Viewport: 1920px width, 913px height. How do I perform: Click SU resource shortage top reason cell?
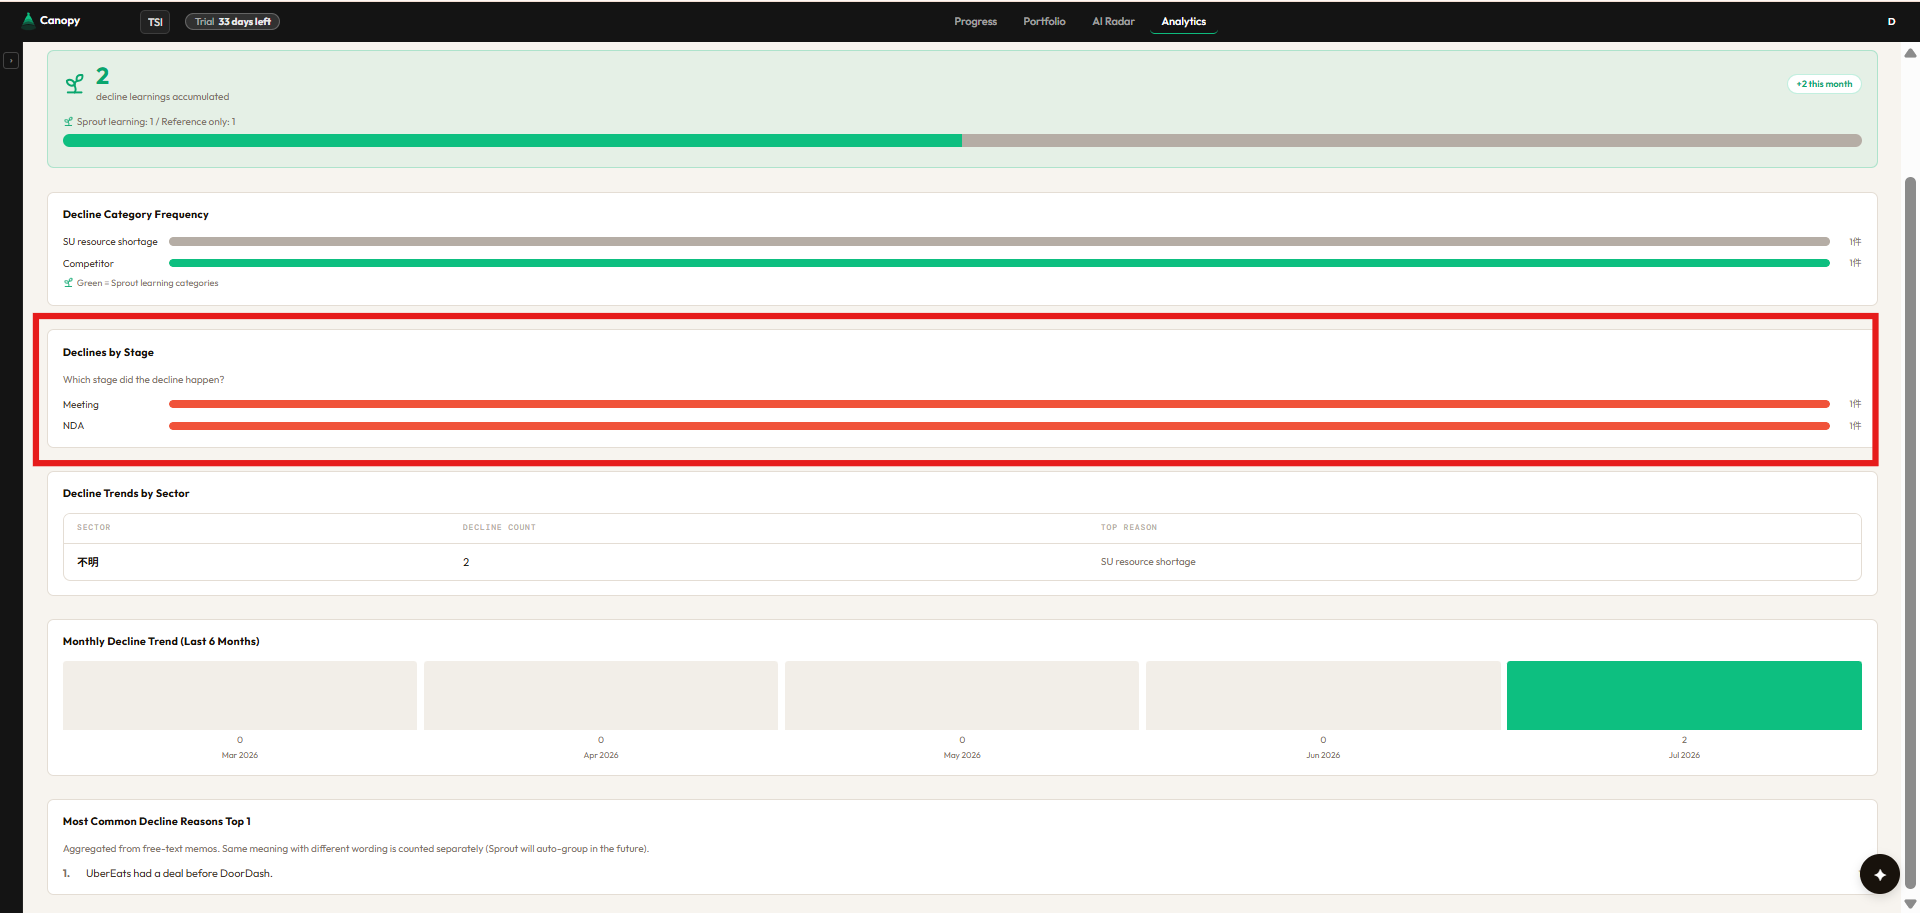[x=1148, y=562]
